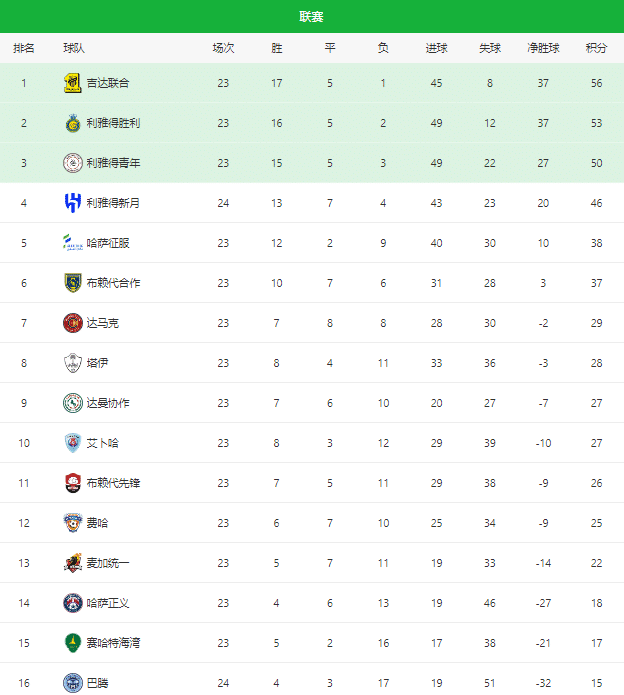Click the 利雅得青年 club badge

(72, 163)
